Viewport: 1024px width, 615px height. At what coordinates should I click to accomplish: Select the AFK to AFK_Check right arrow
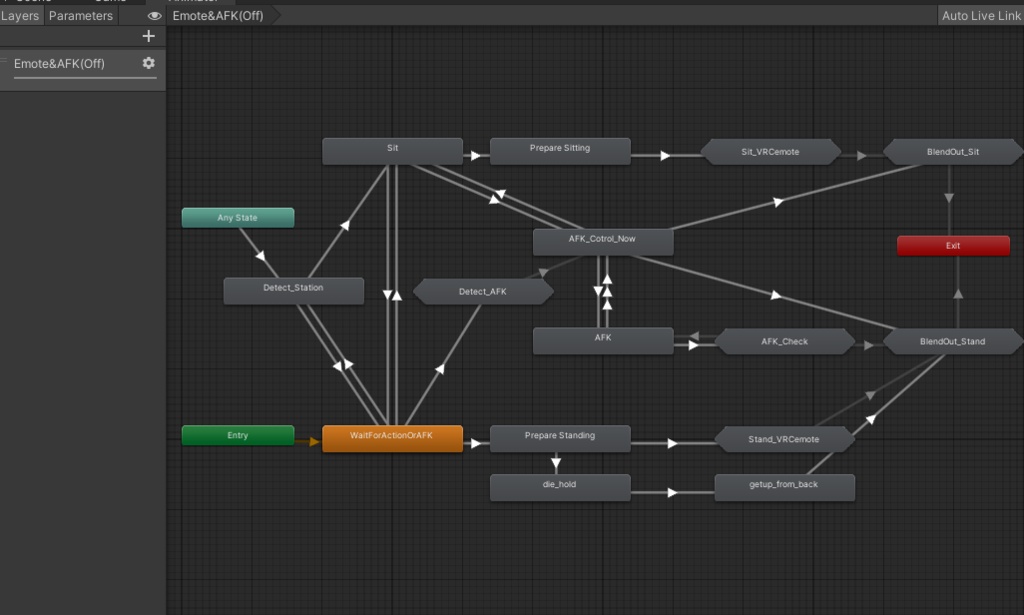click(x=693, y=345)
